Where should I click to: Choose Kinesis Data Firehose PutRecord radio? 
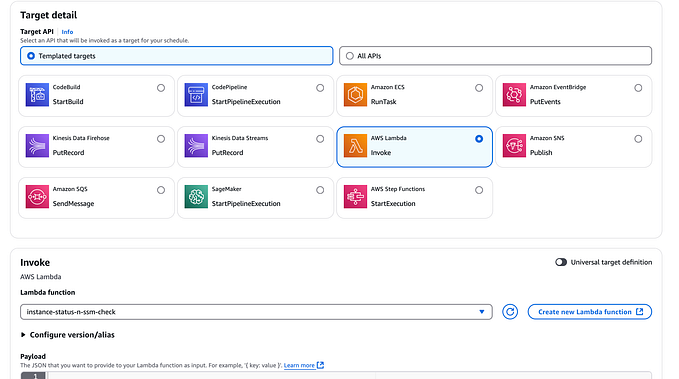click(161, 139)
